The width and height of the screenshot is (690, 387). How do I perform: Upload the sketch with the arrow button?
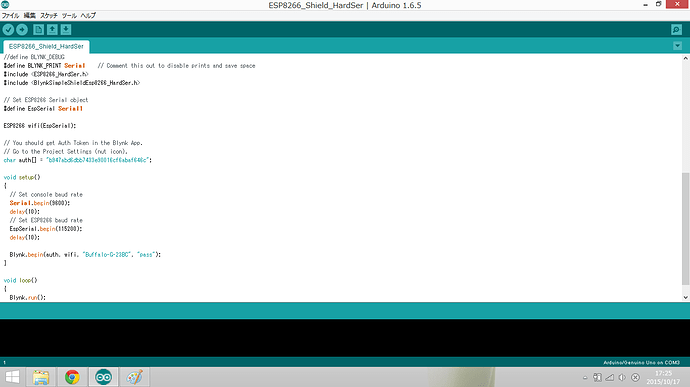point(22,29)
